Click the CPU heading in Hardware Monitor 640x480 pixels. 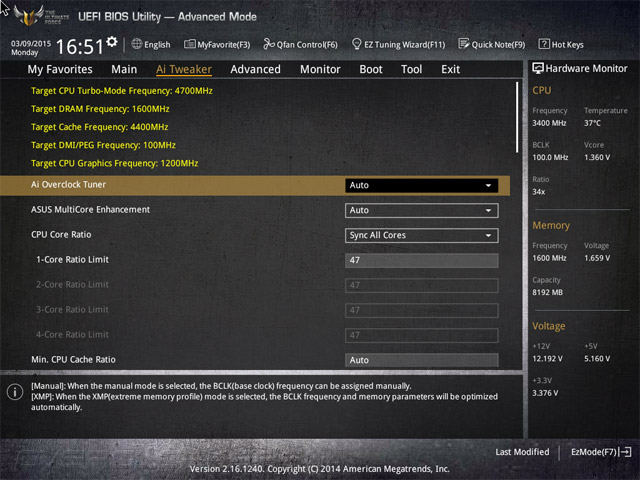(x=541, y=90)
